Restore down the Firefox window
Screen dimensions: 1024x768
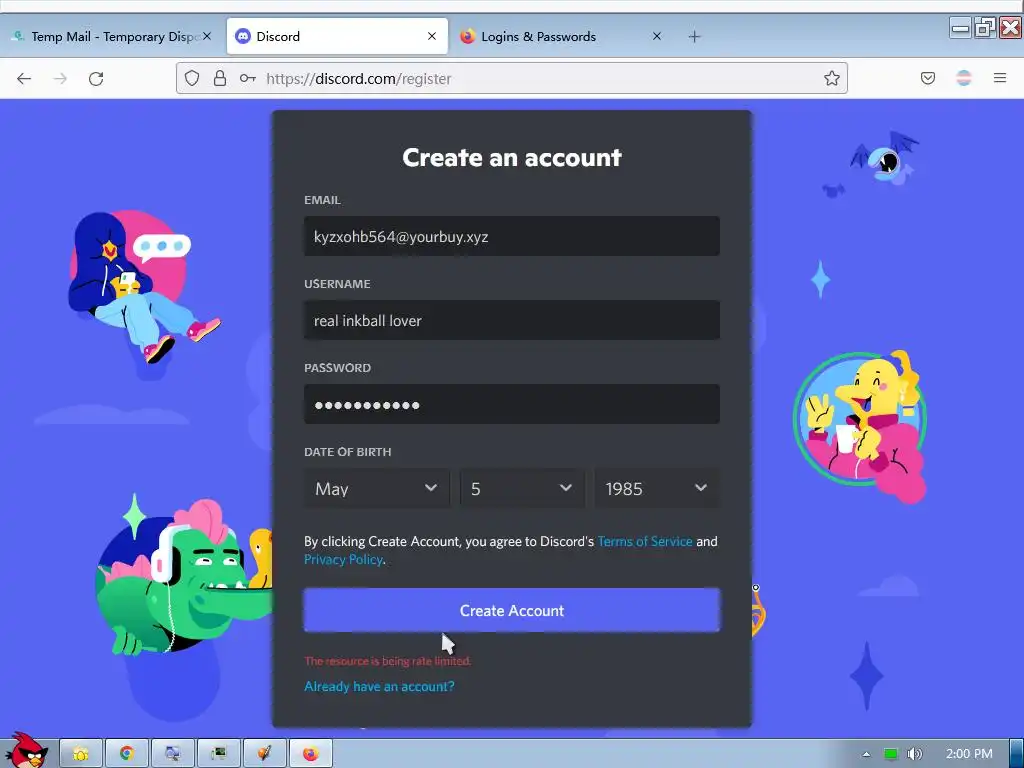(x=985, y=28)
